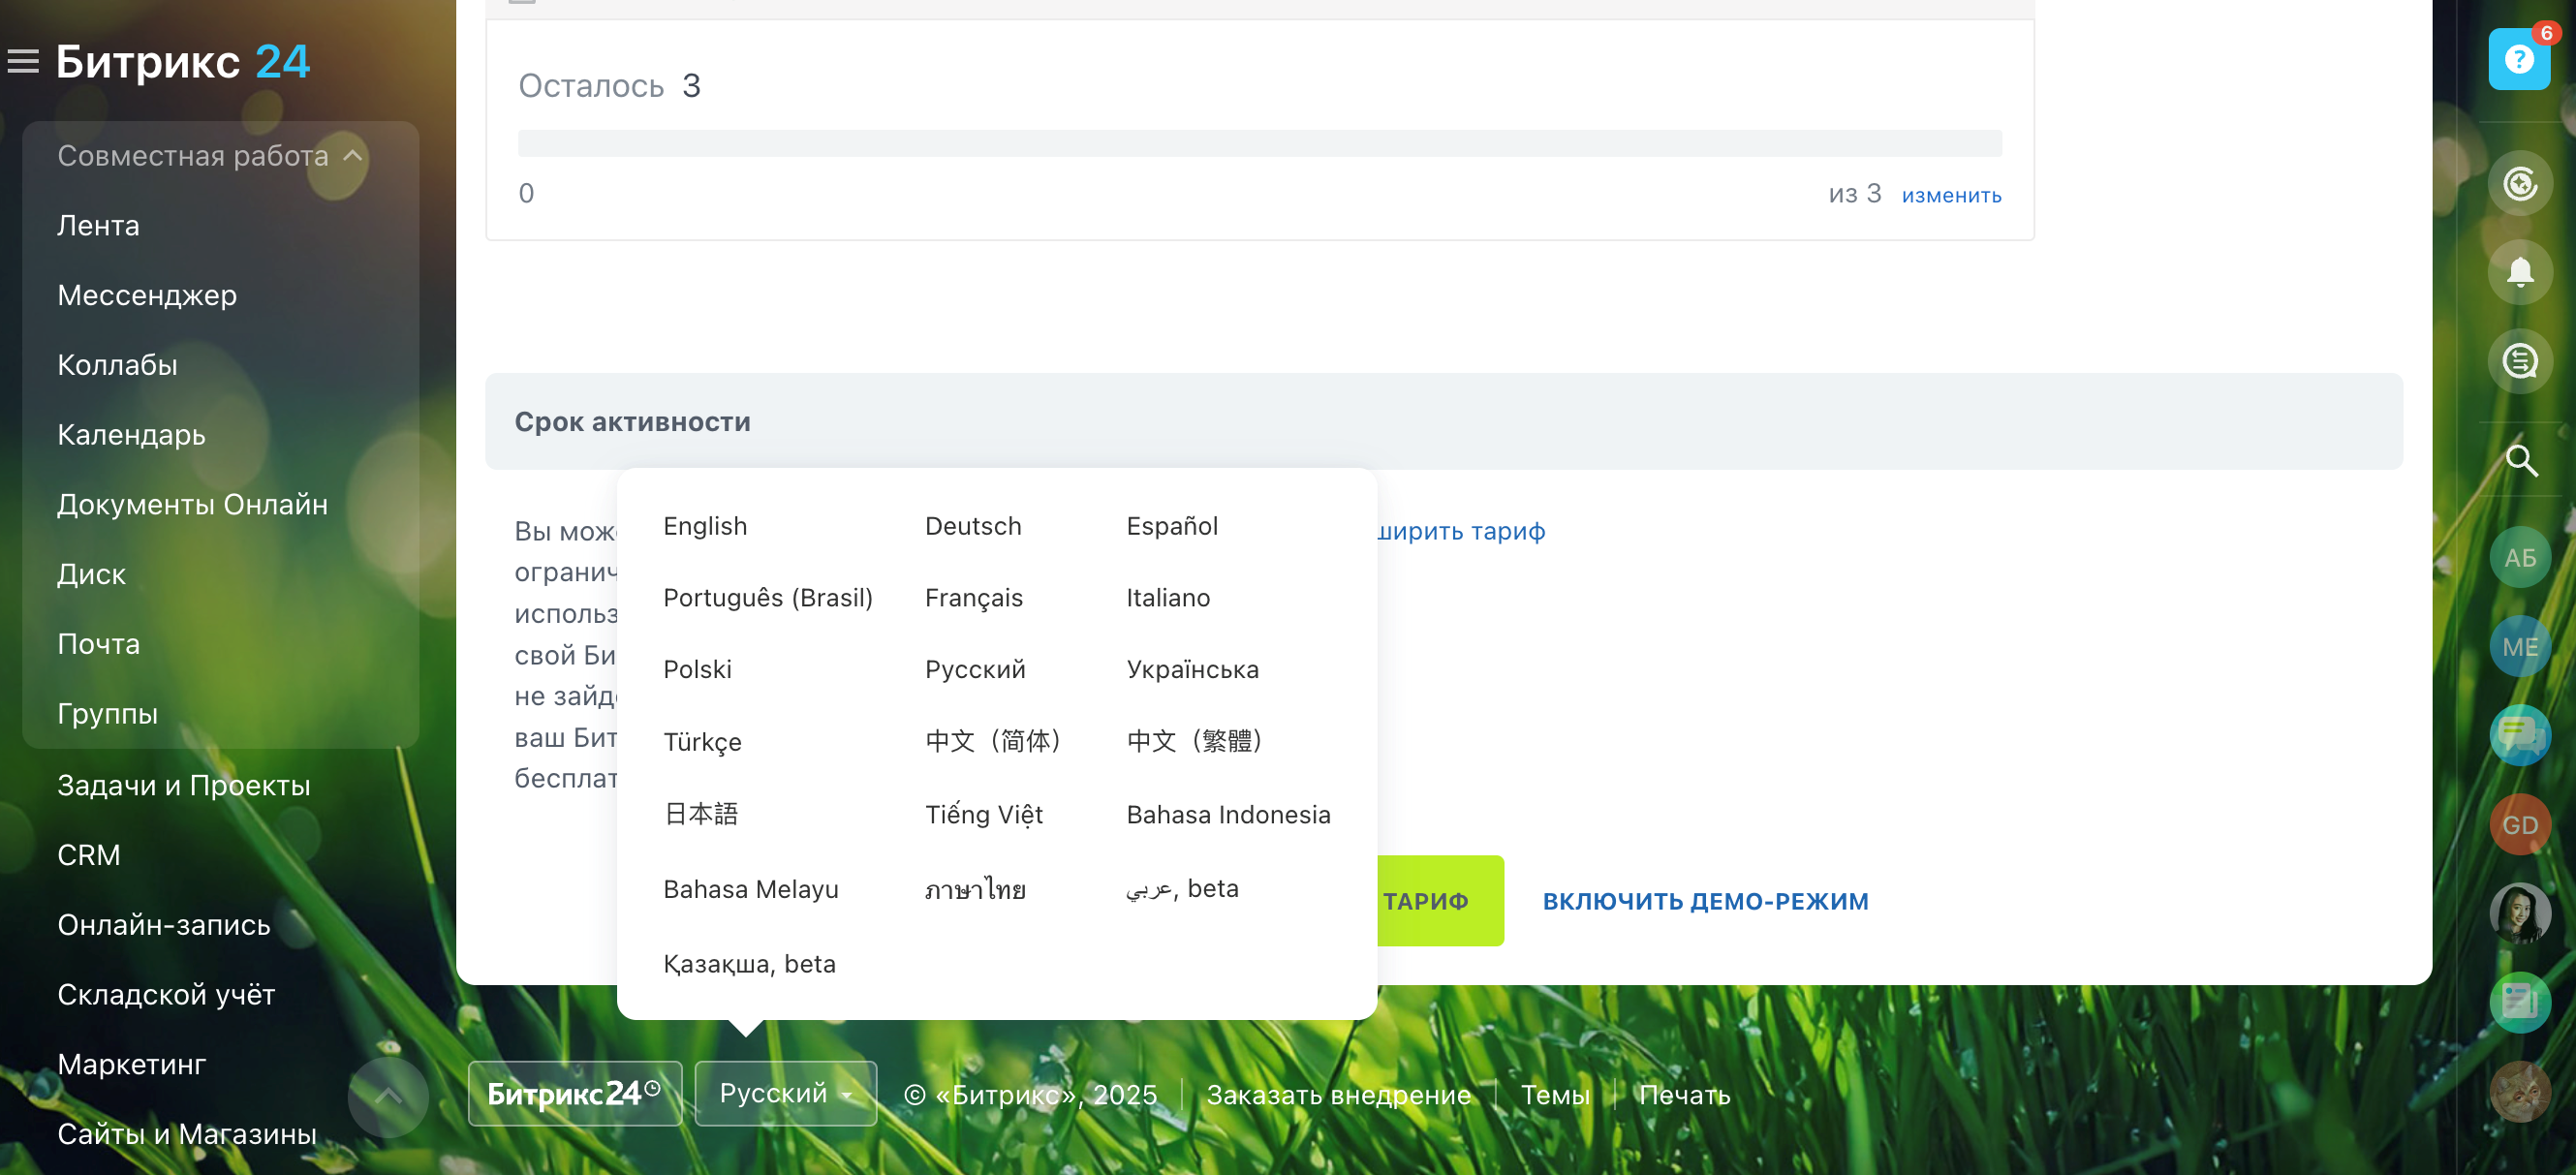Viewport: 2576px width, 1175px height.
Task: Open chat with АБ avatar
Action: tap(2519, 557)
